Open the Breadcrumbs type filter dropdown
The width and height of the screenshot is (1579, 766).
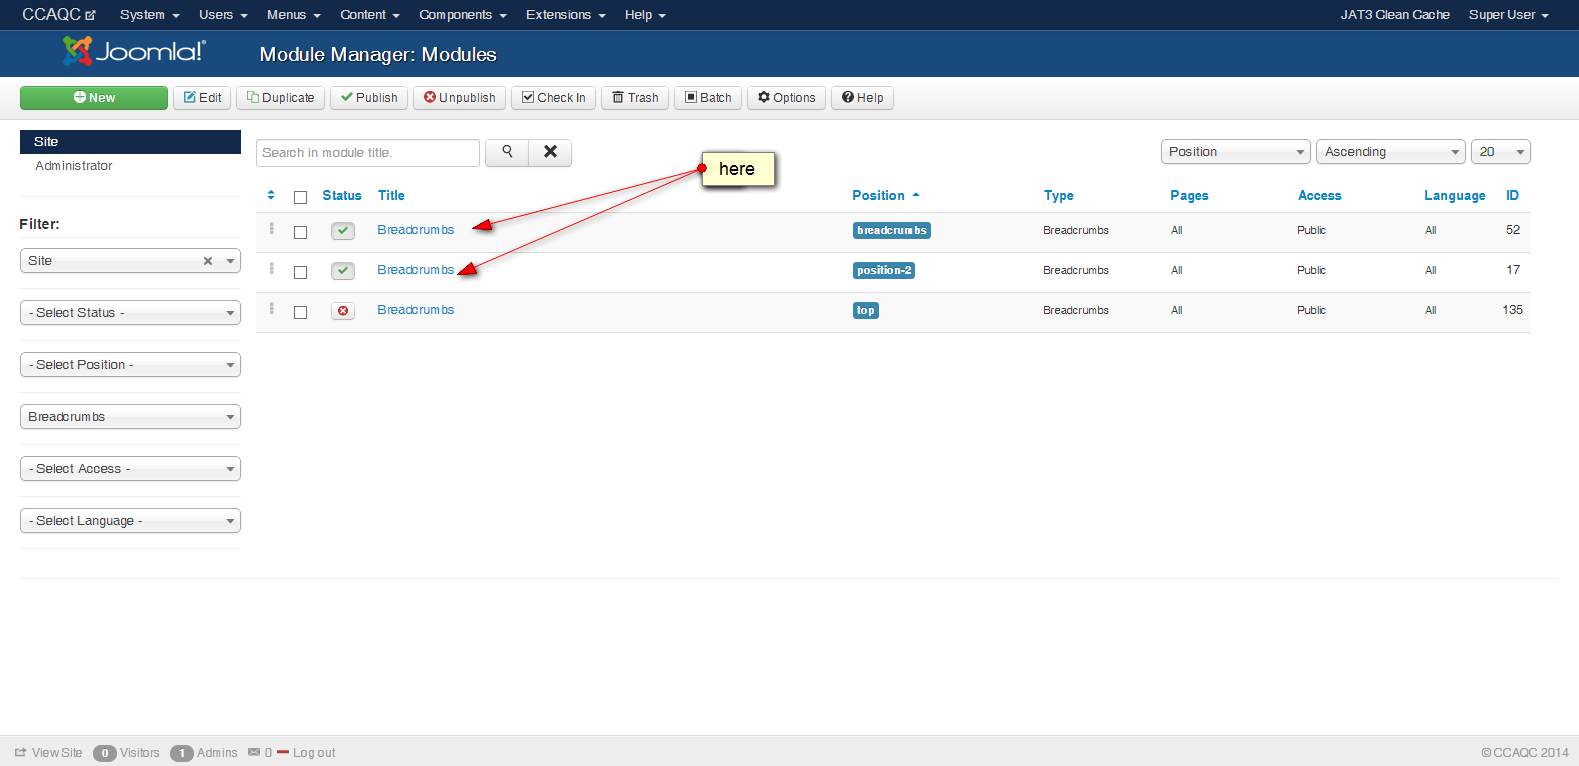130,417
